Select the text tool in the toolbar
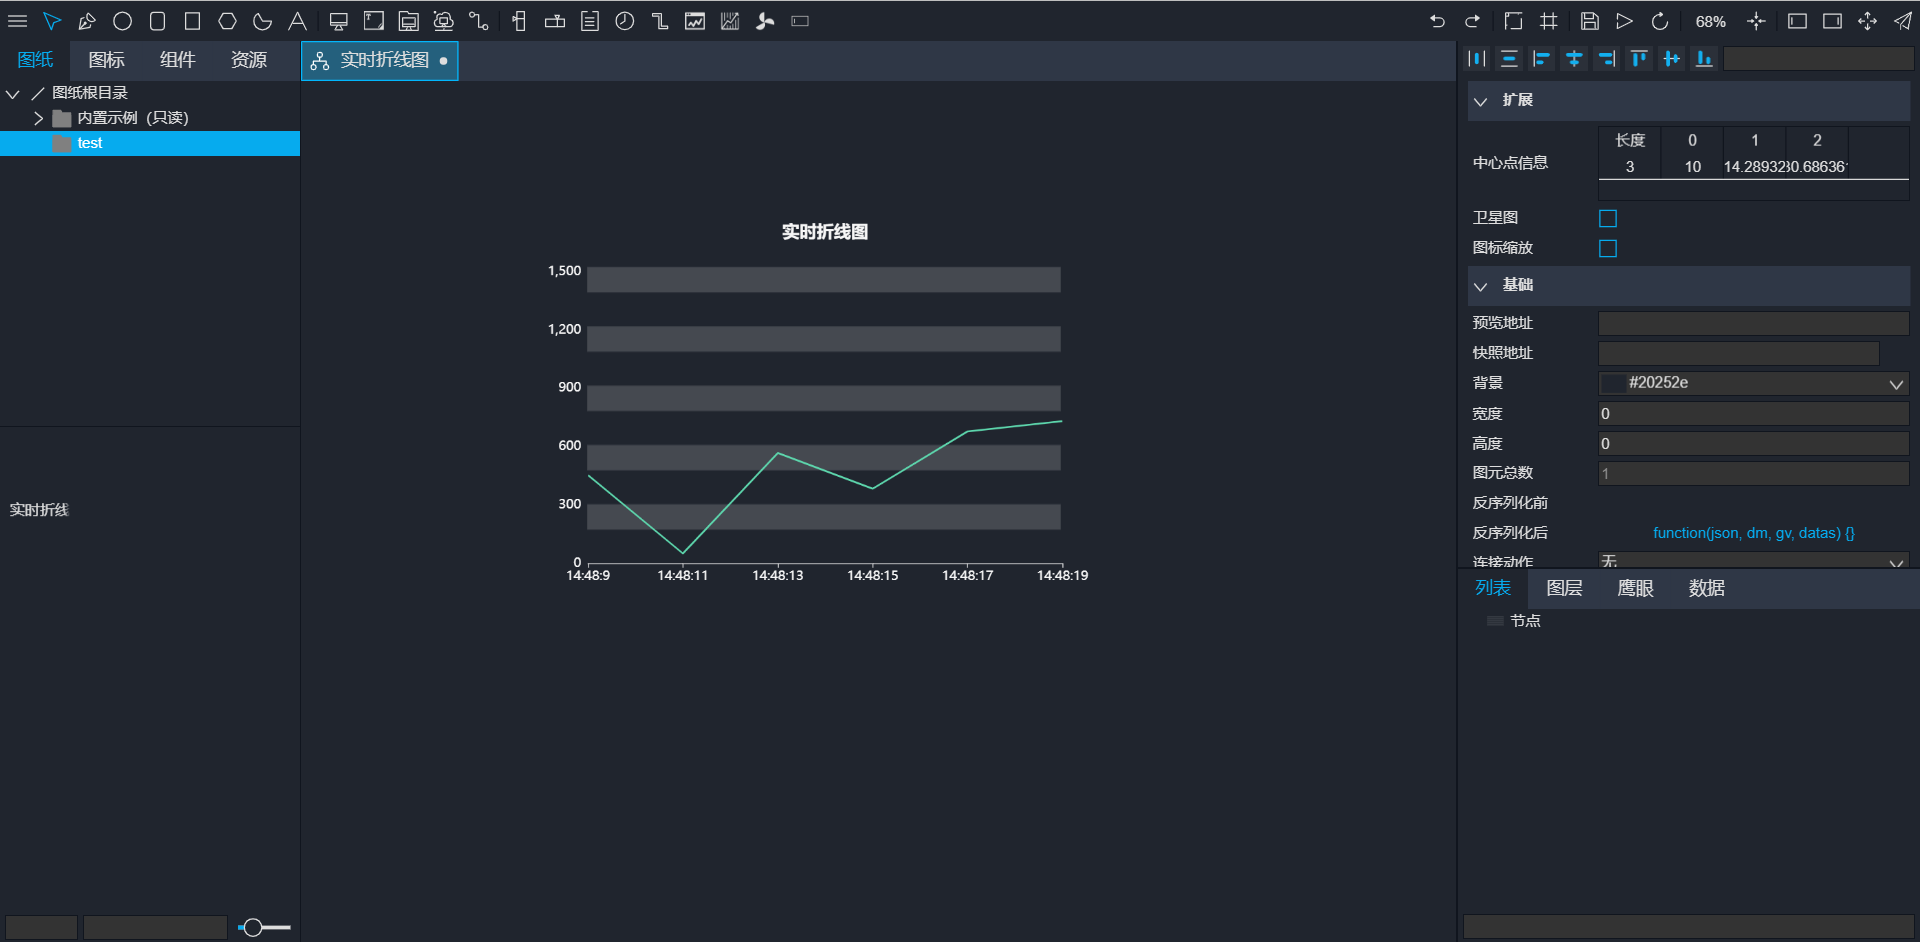 click(x=297, y=21)
